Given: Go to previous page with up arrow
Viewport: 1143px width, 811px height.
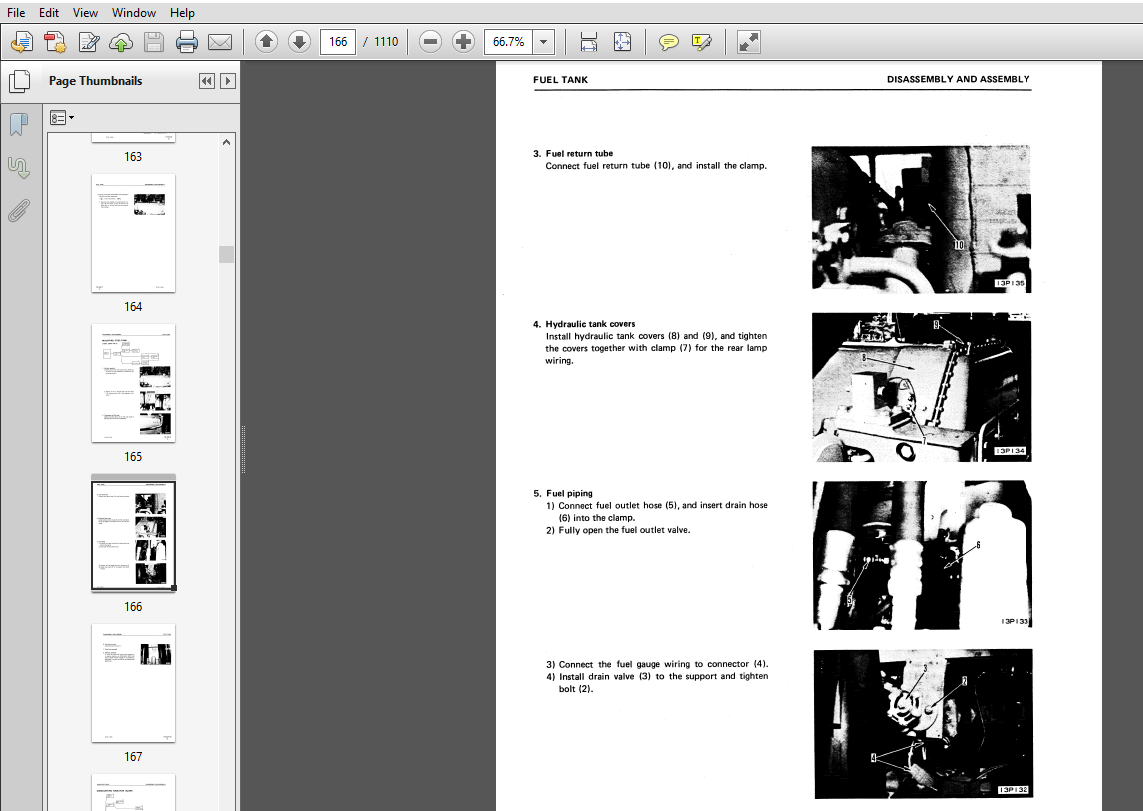Looking at the screenshot, I should click(267, 42).
